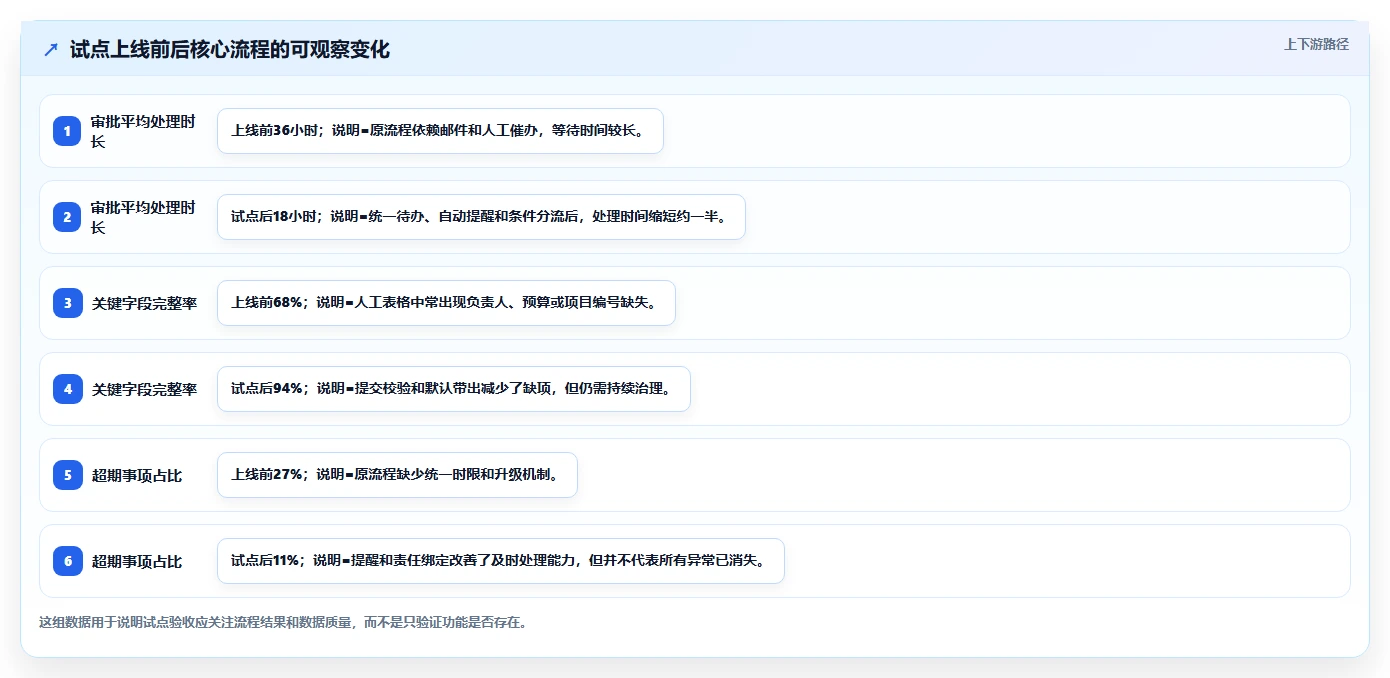
Task: Click the number 3 badge
Action: (x=67, y=303)
